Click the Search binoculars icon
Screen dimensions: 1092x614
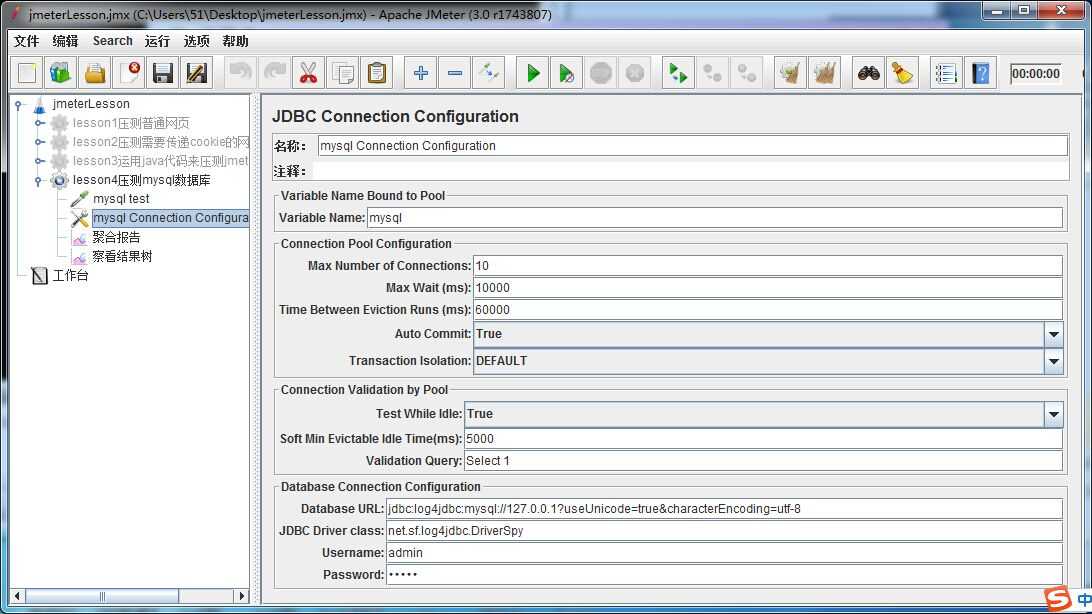tap(868, 73)
